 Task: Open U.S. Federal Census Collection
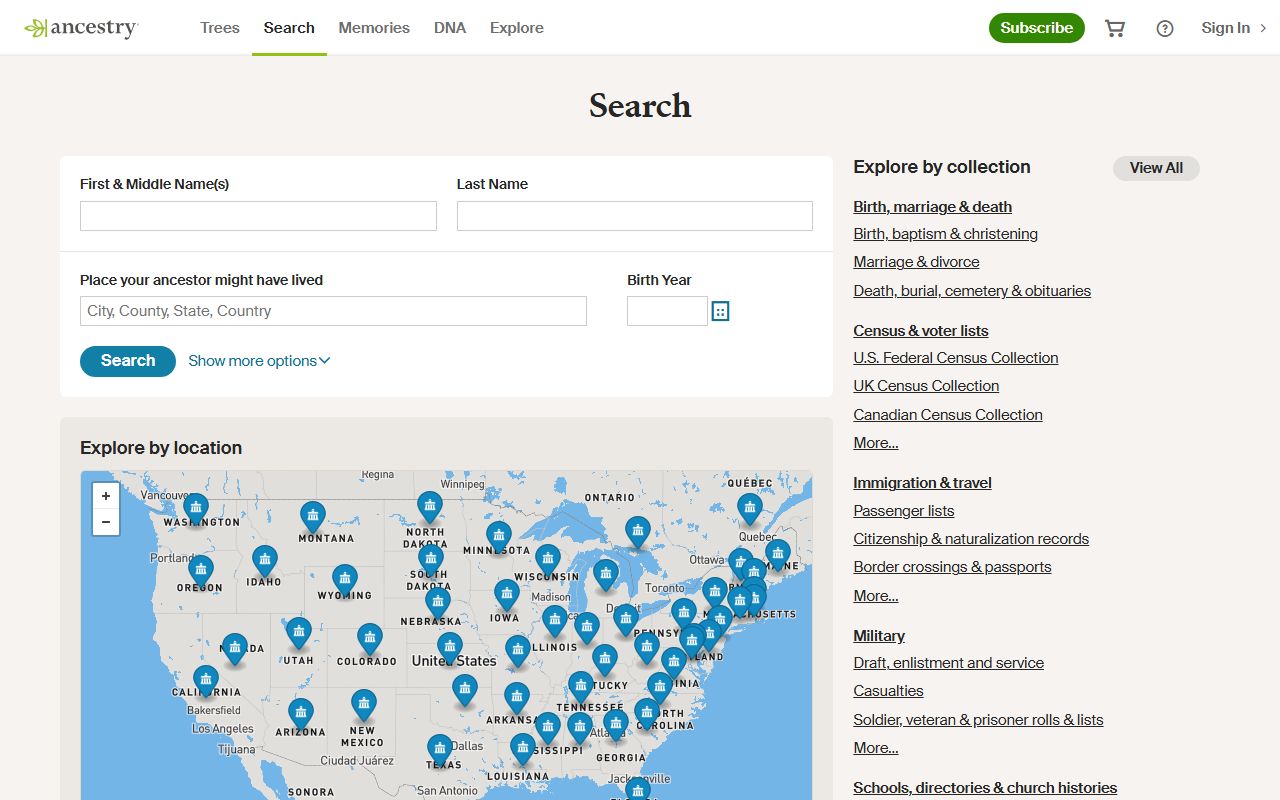(x=955, y=358)
